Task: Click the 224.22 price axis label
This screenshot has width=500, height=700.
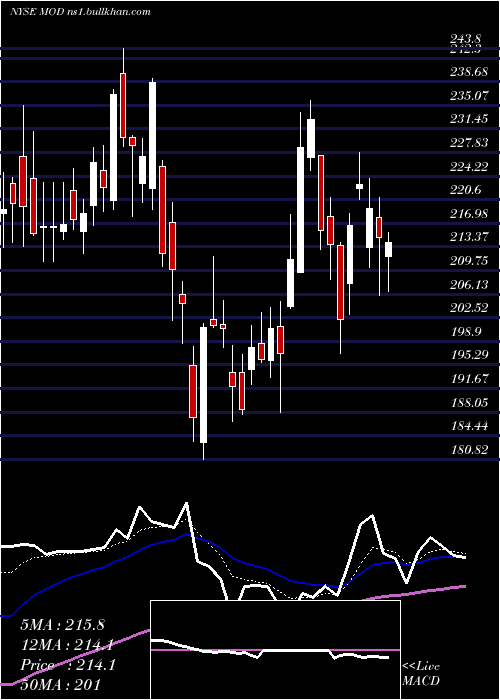Action: 469,167
